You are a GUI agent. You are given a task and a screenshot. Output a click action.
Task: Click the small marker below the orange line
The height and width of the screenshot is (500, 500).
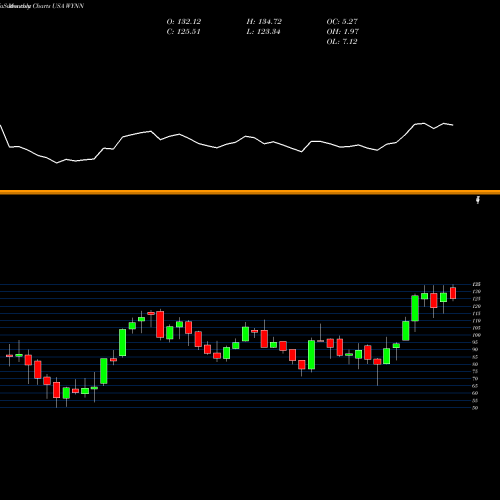coord(478,200)
